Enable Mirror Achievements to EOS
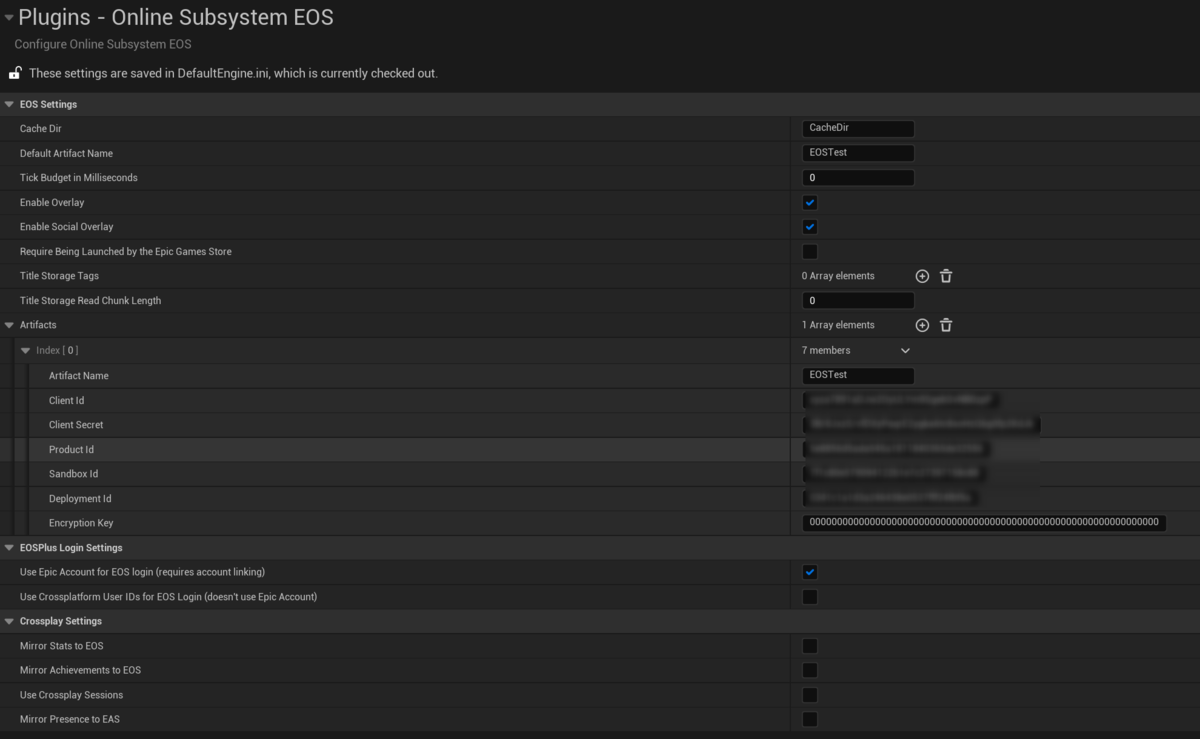Screen dimensions: 1200x739 [810, 670]
